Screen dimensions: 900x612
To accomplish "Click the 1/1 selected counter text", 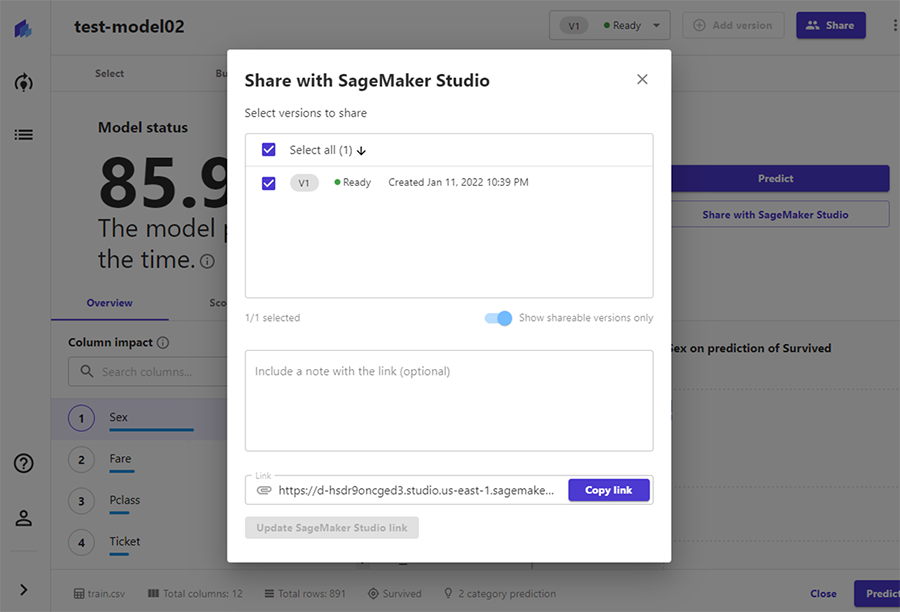I will [272, 318].
